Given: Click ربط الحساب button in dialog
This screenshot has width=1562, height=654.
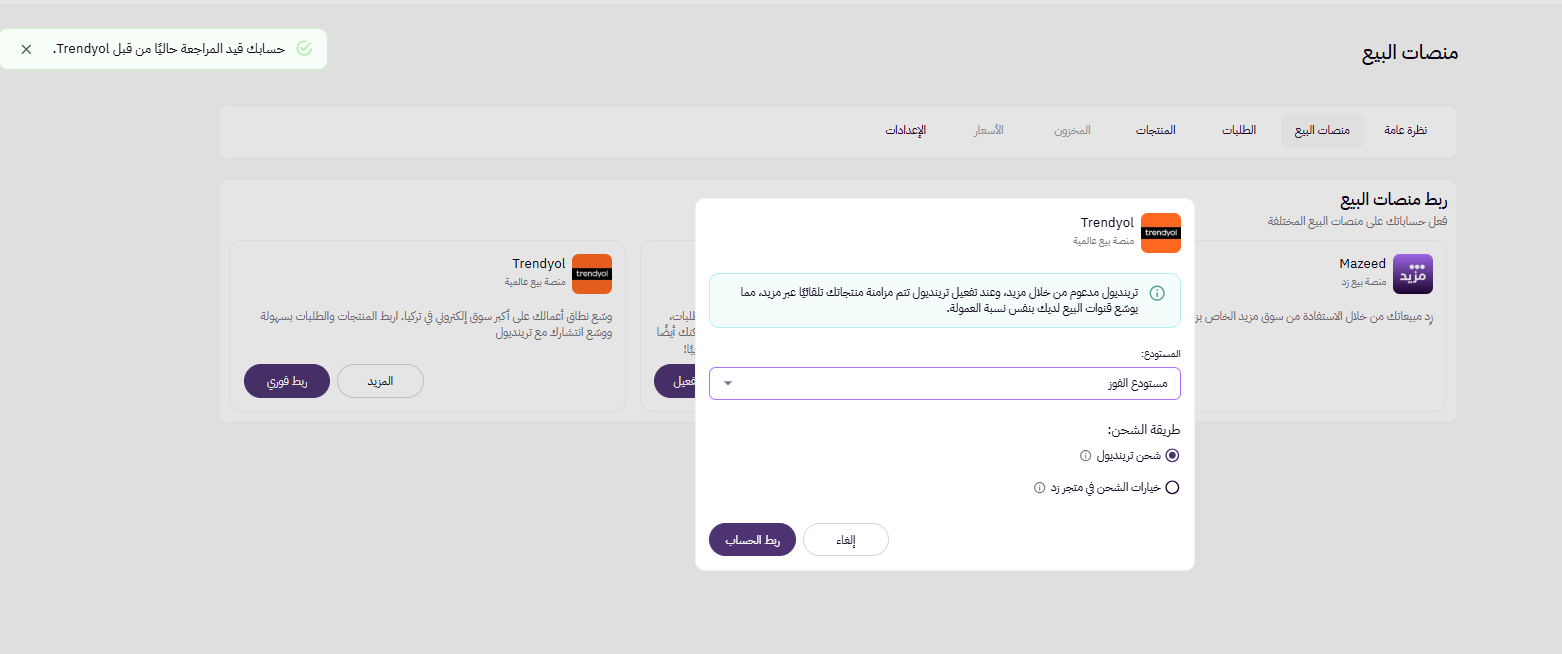Looking at the screenshot, I should coord(752,540).
